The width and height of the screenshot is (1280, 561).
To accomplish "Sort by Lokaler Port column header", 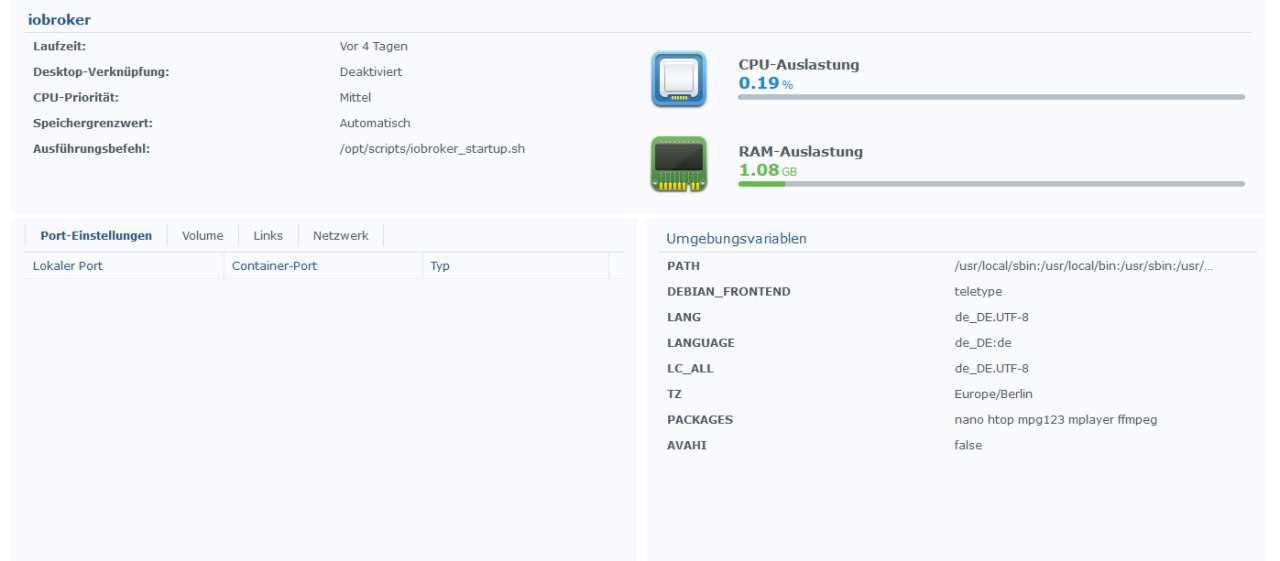I will pyautogui.click(x=123, y=266).
